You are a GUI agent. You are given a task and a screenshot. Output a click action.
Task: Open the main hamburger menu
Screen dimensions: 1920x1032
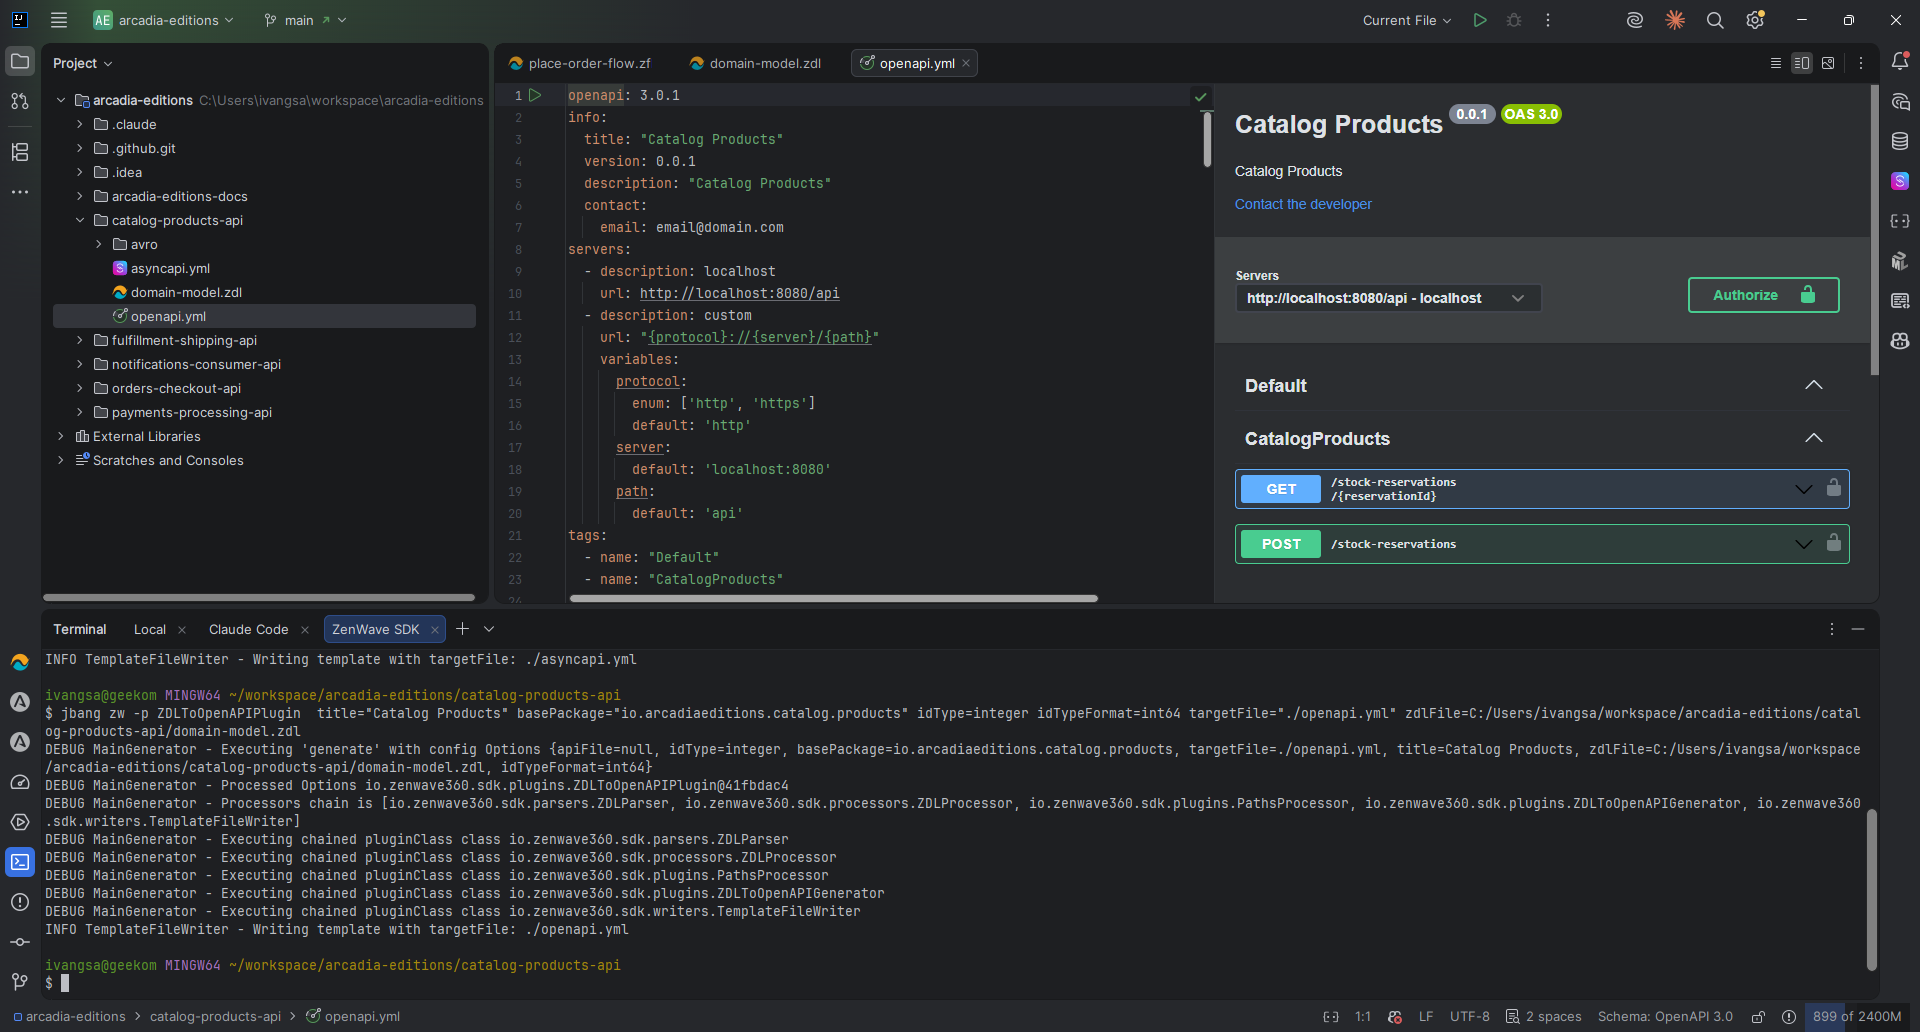59,20
